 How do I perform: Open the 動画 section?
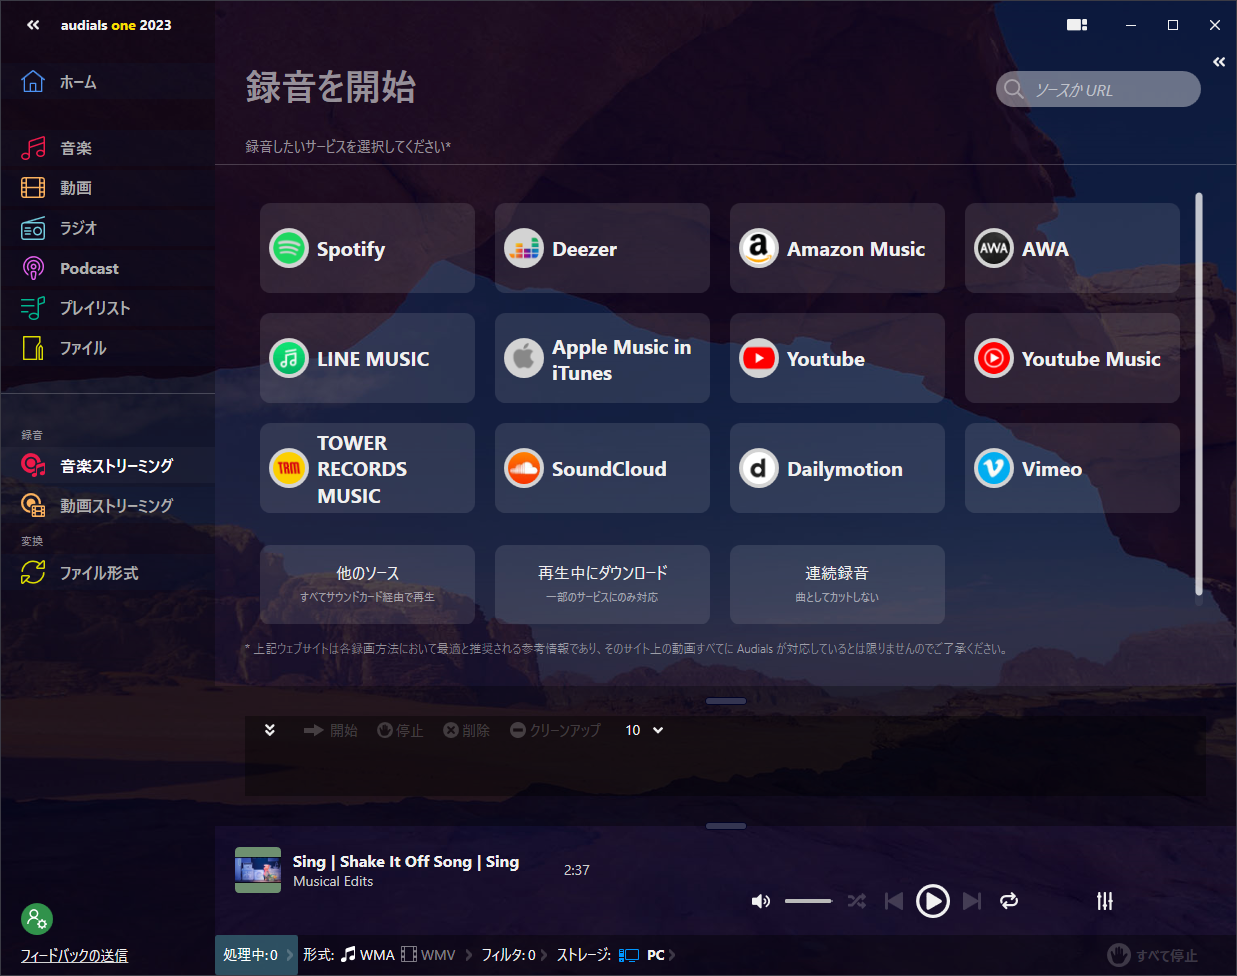click(x=107, y=188)
